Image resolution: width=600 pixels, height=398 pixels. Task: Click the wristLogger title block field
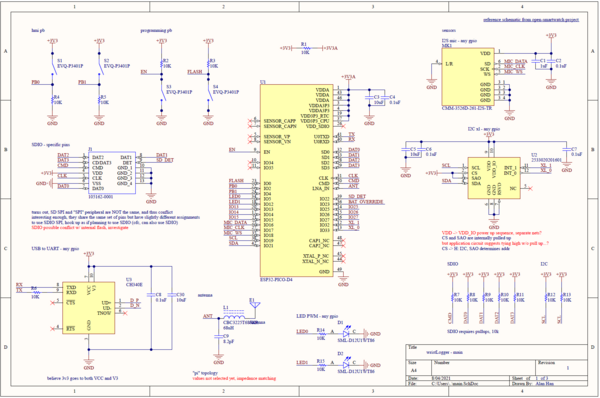tap(444, 352)
